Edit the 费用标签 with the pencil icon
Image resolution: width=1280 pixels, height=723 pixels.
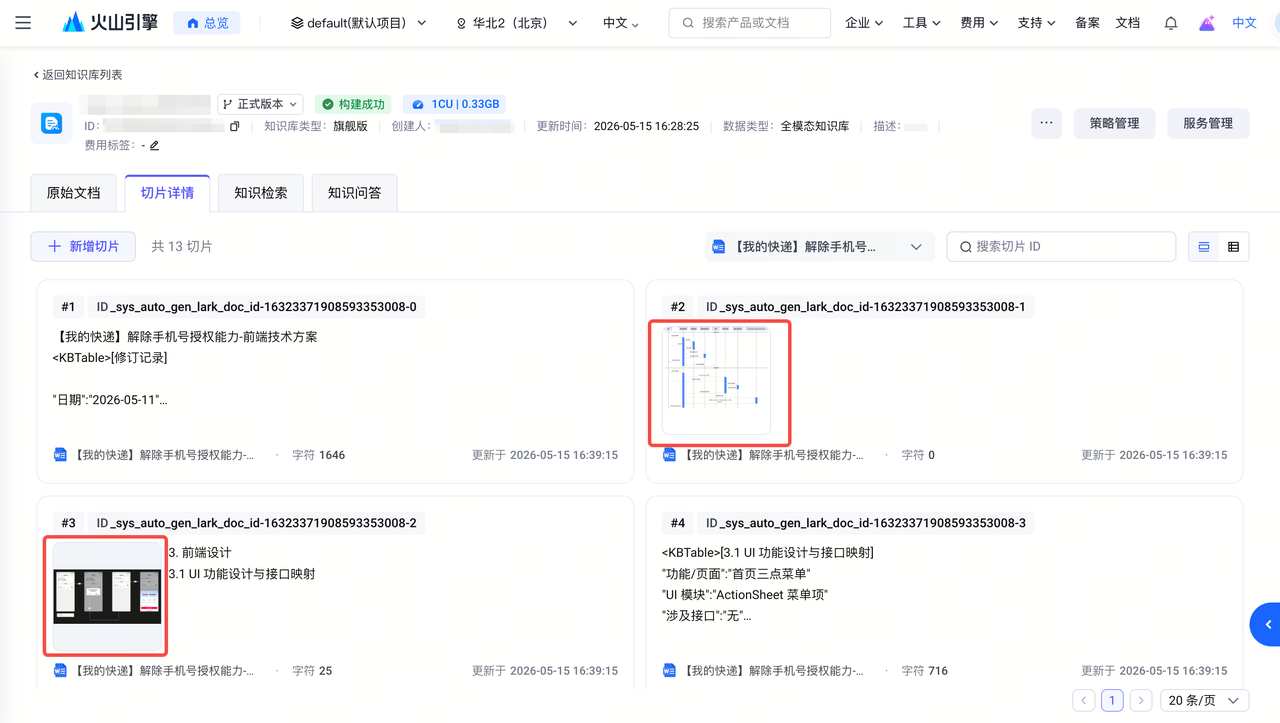coord(154,146)
